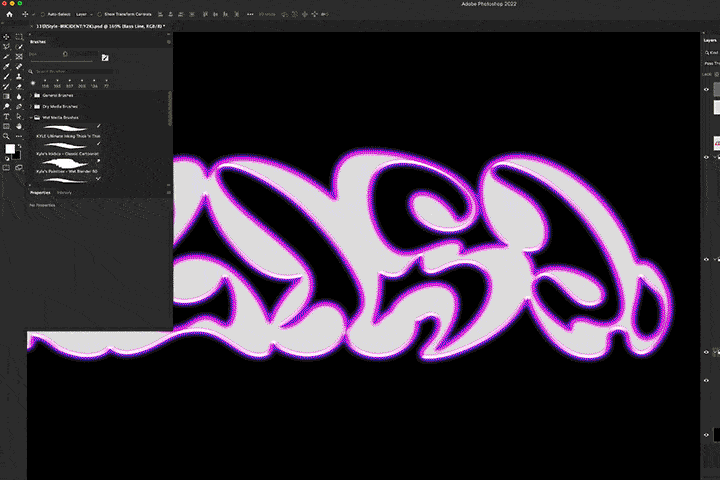Select the Frame tool

pyautogui.click(x=19, y=57)
